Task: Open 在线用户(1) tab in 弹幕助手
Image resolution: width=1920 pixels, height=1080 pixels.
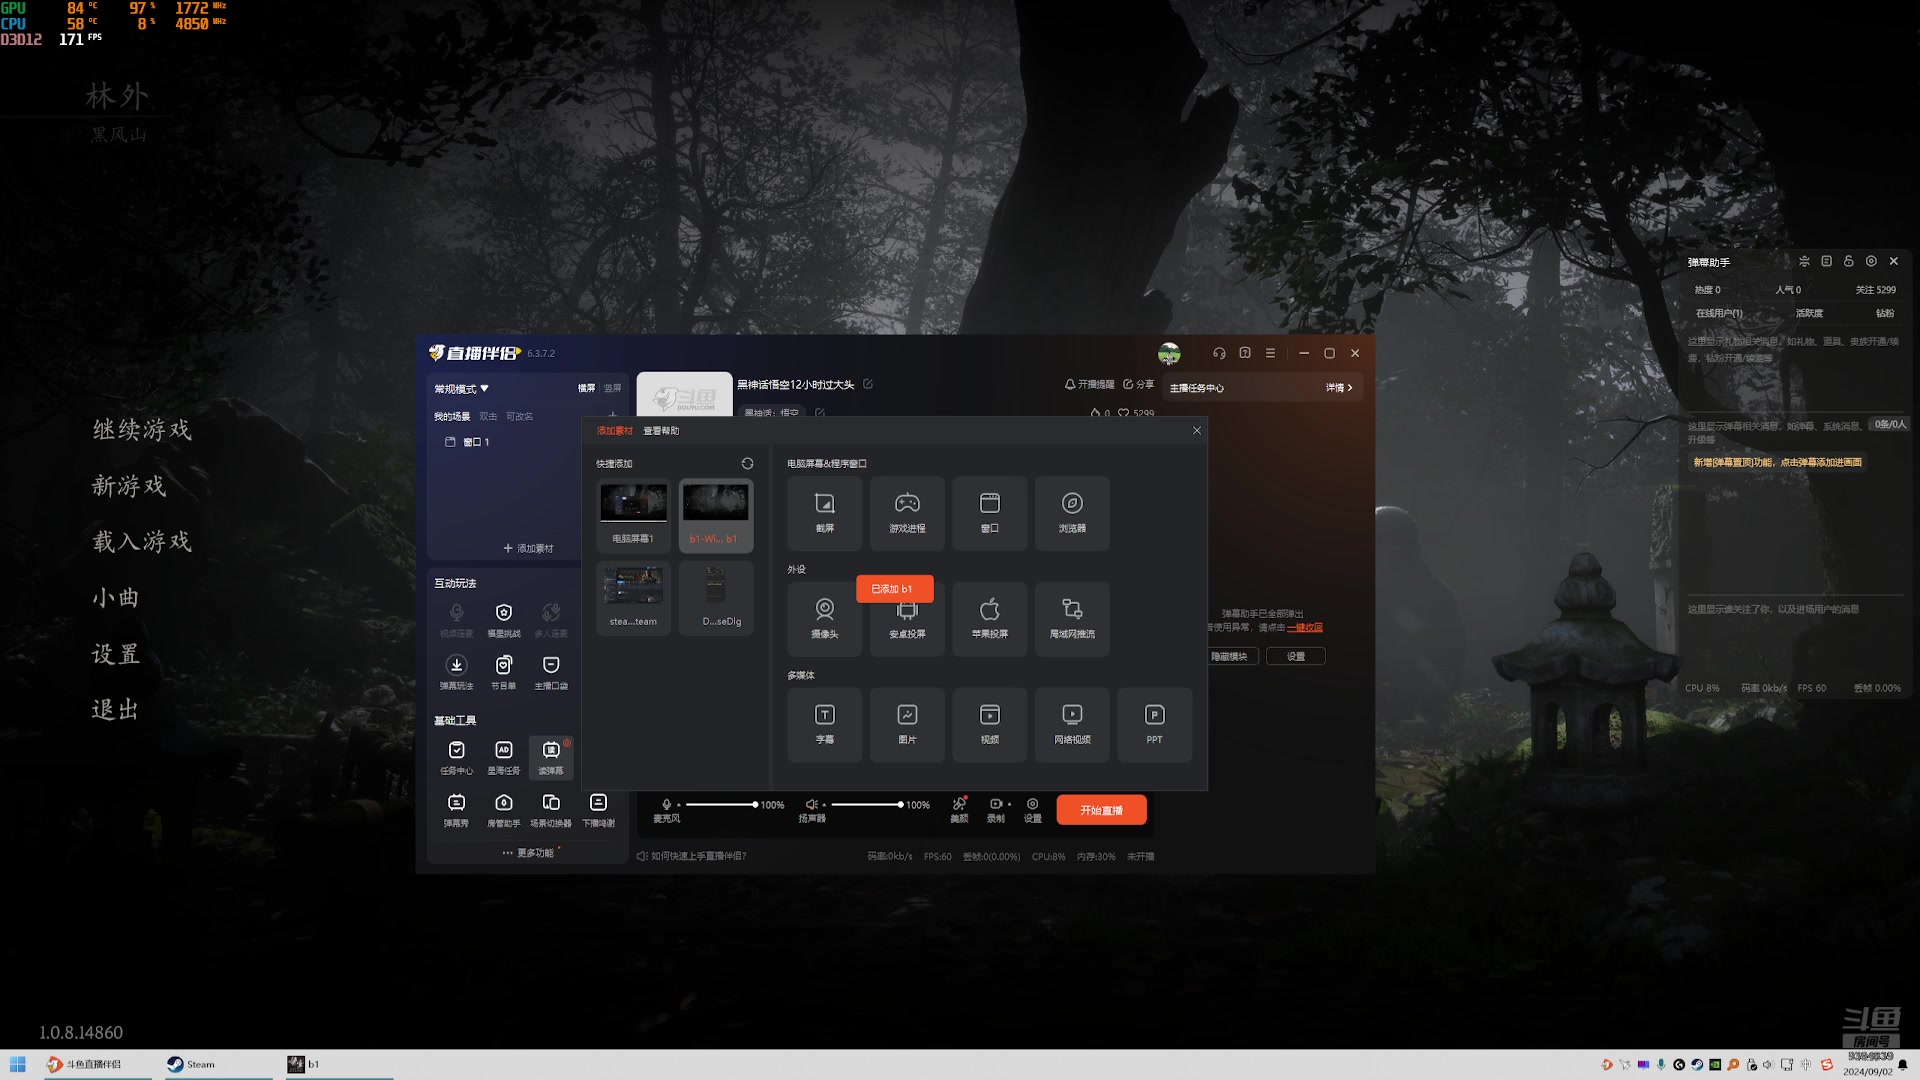Action: [x=1719, y=313]
